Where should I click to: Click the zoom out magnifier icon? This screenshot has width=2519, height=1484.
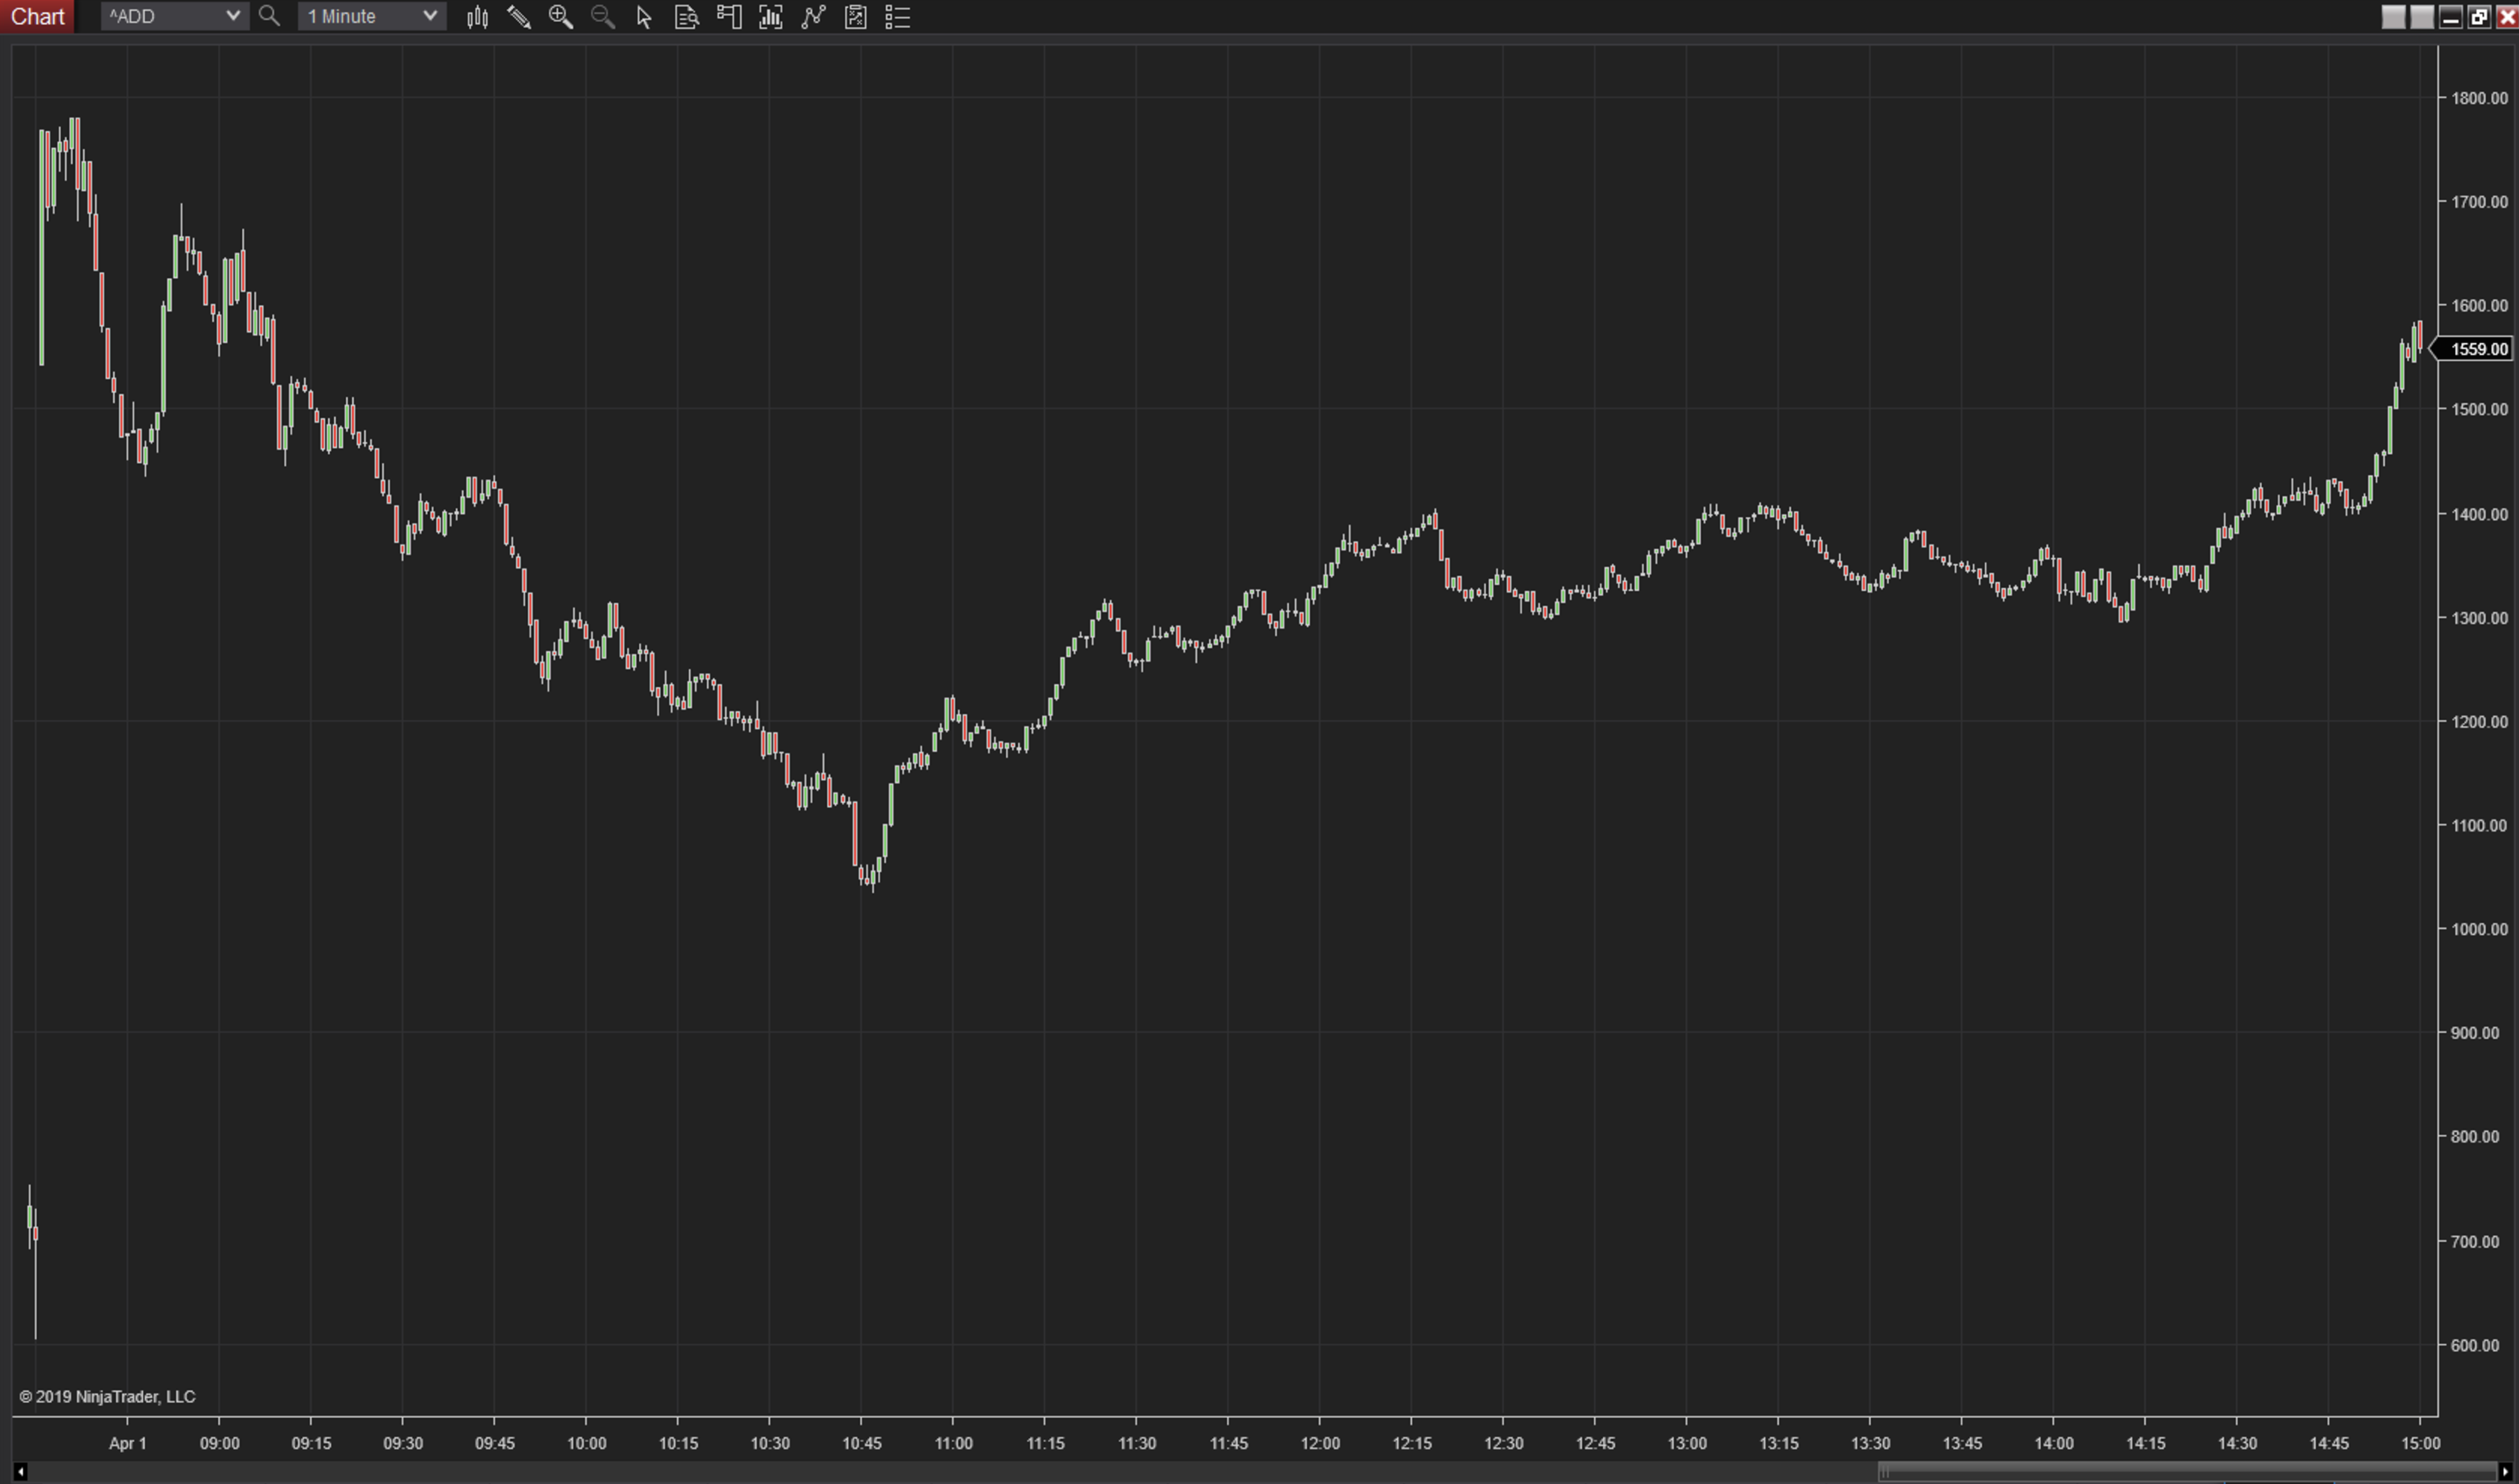(603, 17)
